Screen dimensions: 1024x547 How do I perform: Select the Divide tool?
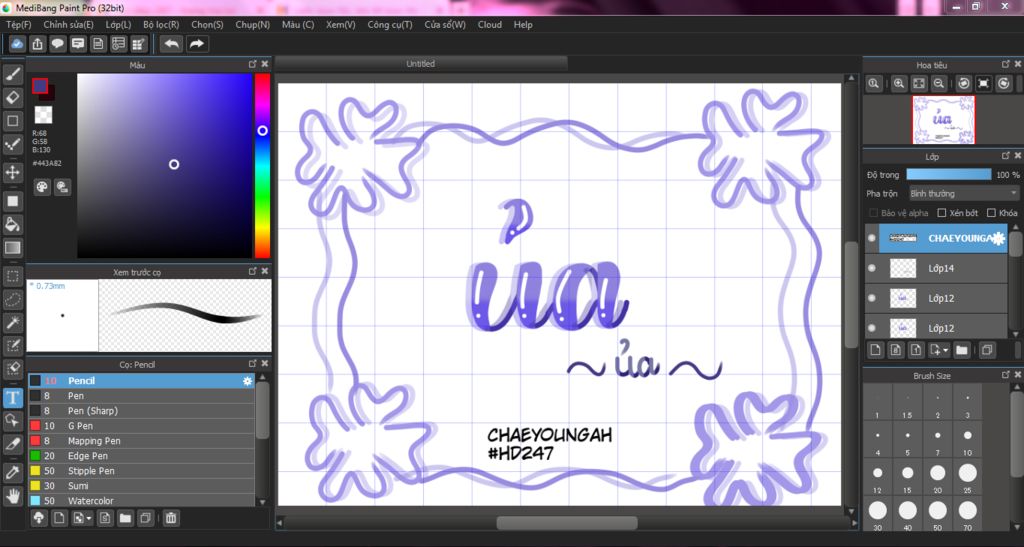[x=12, y=444]
